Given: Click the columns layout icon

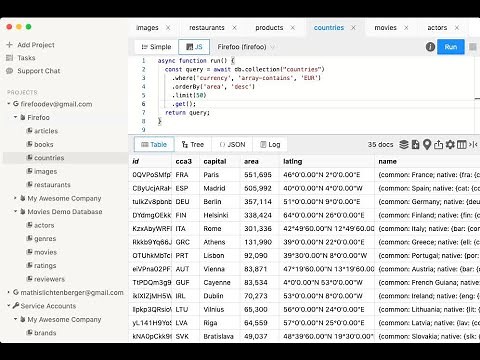Looking at the screenshot, I should pyautogui.click(x=462, y=145).
